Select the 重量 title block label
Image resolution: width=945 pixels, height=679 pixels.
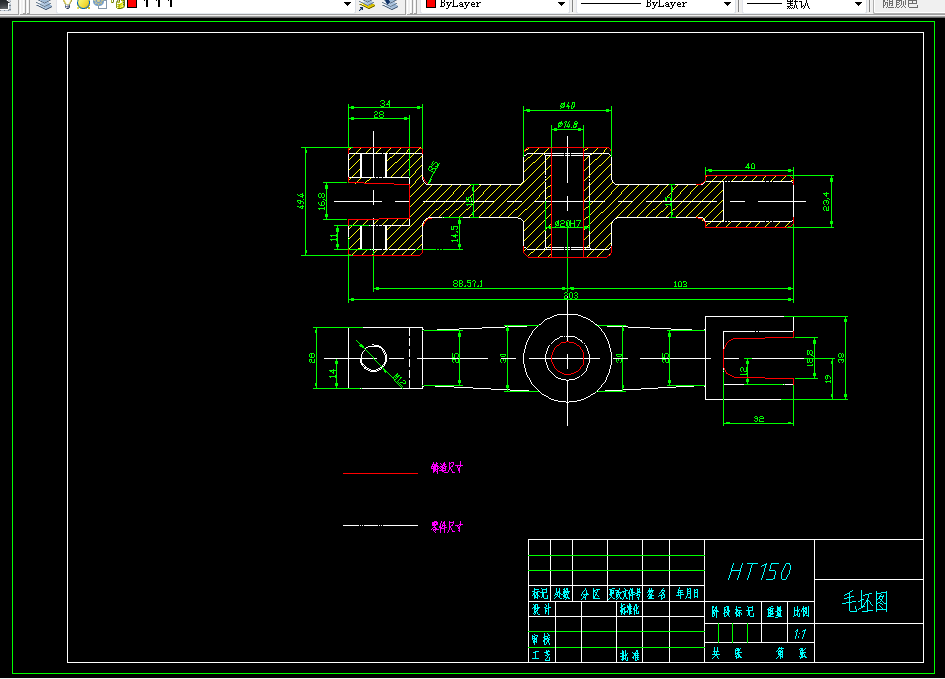(x=774, y=612)
